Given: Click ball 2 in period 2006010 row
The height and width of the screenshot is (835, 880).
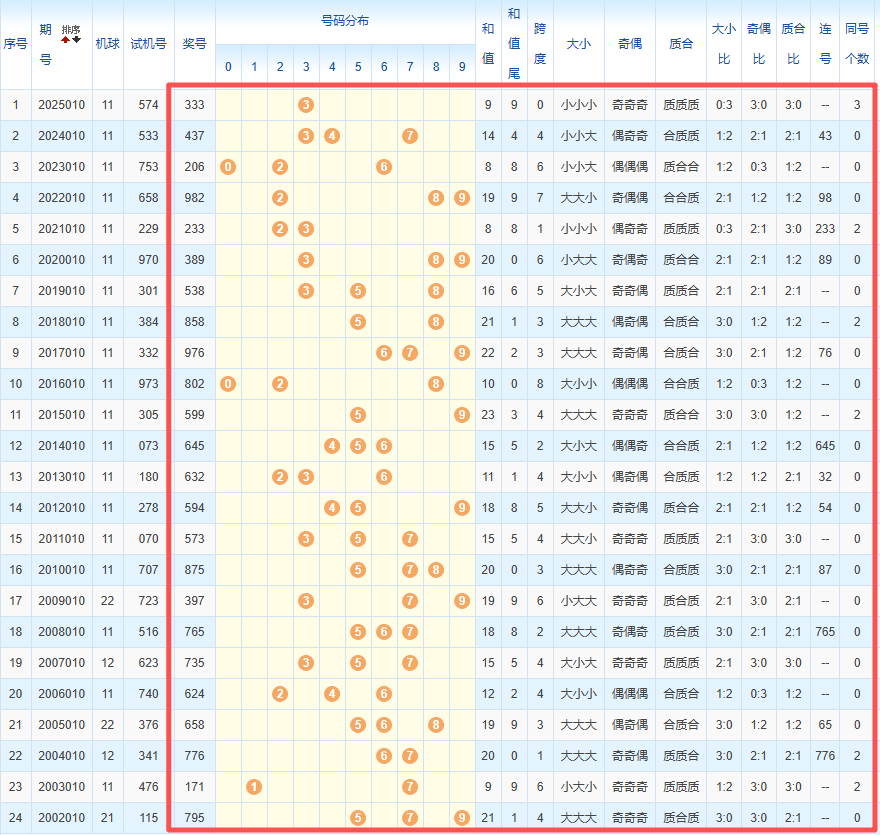Looking at the screenshot, I should click(x=280, y=693).
